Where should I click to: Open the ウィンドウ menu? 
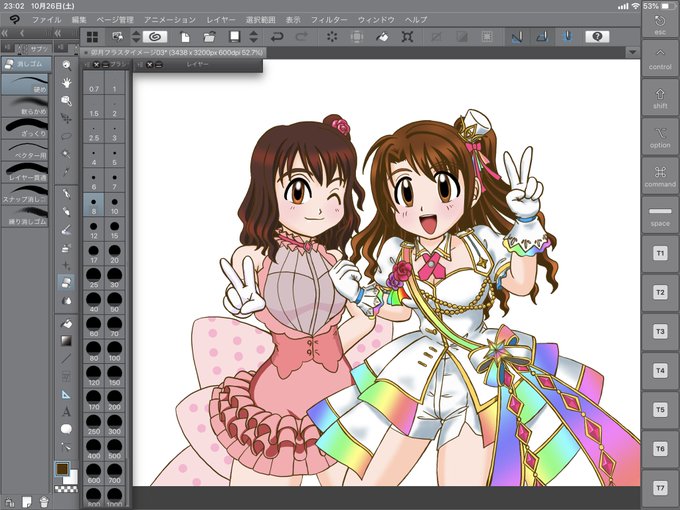tap(376, 20)
